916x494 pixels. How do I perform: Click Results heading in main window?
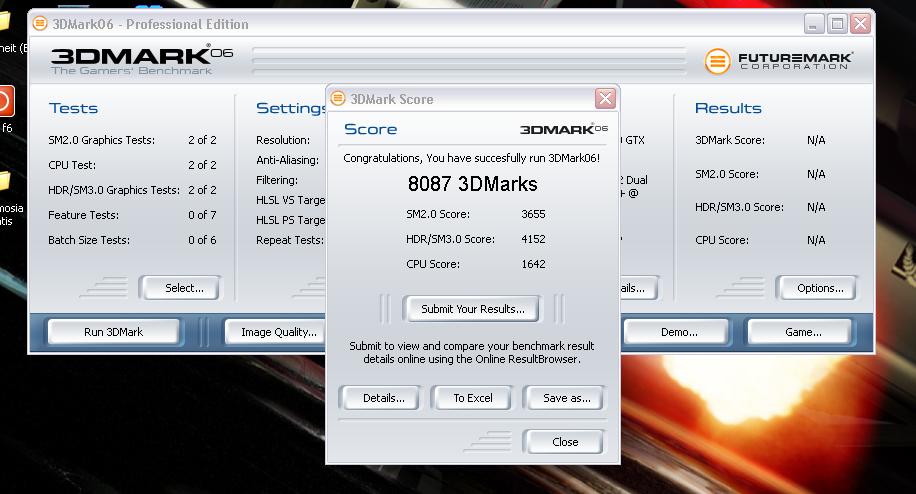(x=728, y=108)
